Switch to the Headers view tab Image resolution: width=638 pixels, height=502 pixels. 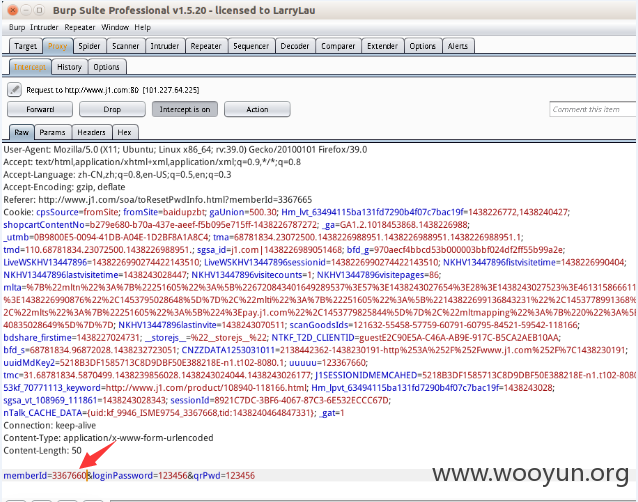(91, 132)
